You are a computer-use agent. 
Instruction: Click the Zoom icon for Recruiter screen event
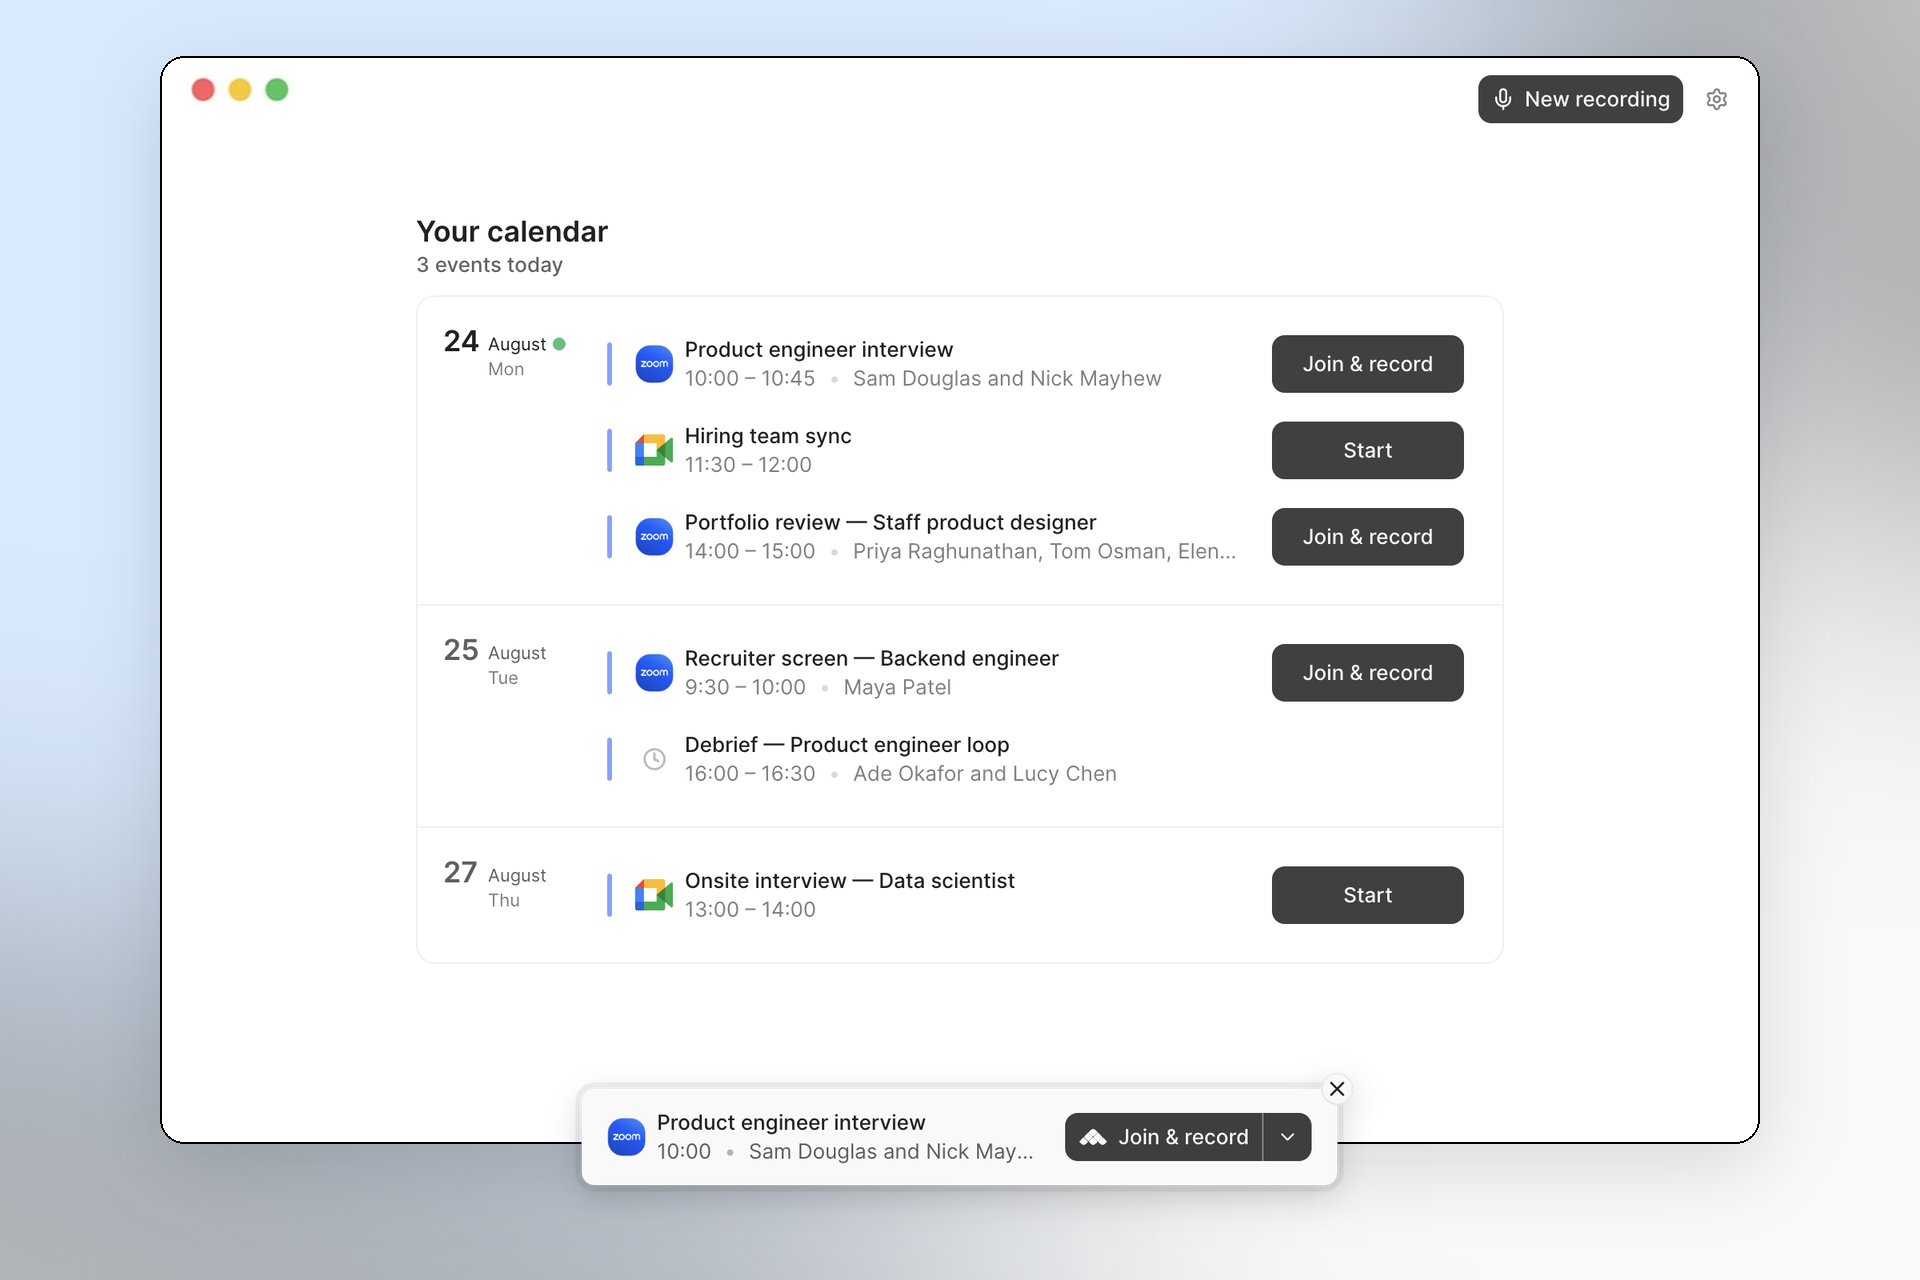tap(654, 673)
